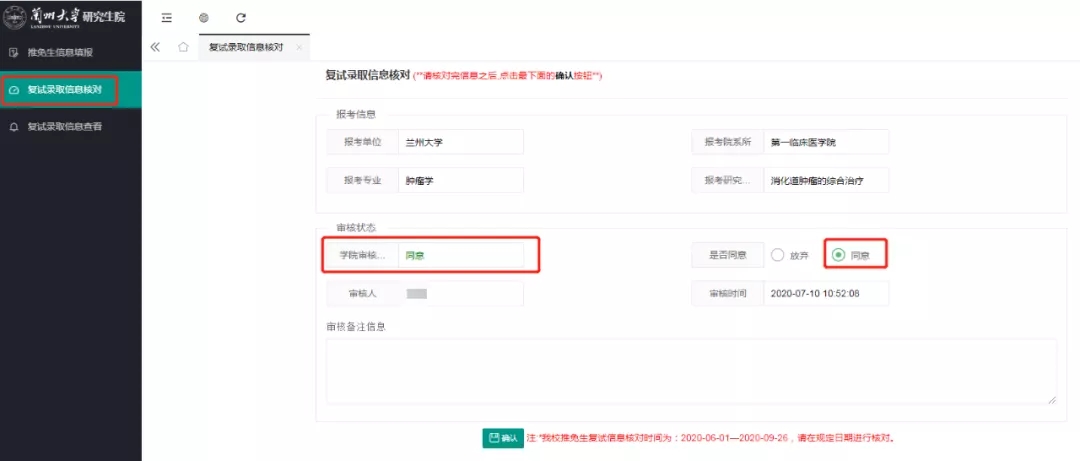Select the 同意 radio button

(838, 255)
